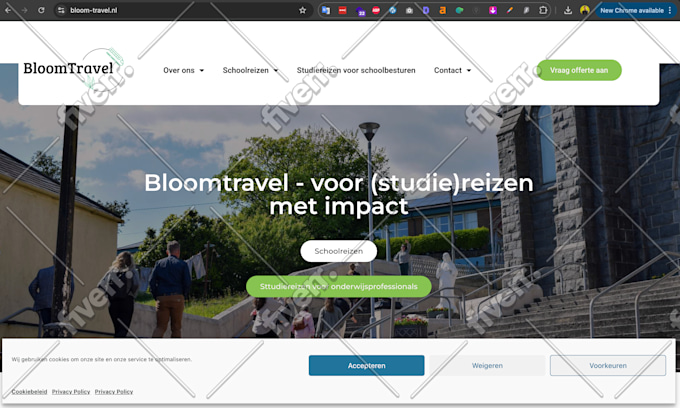
Task: Open the Over ons menu
Action: 179,70
